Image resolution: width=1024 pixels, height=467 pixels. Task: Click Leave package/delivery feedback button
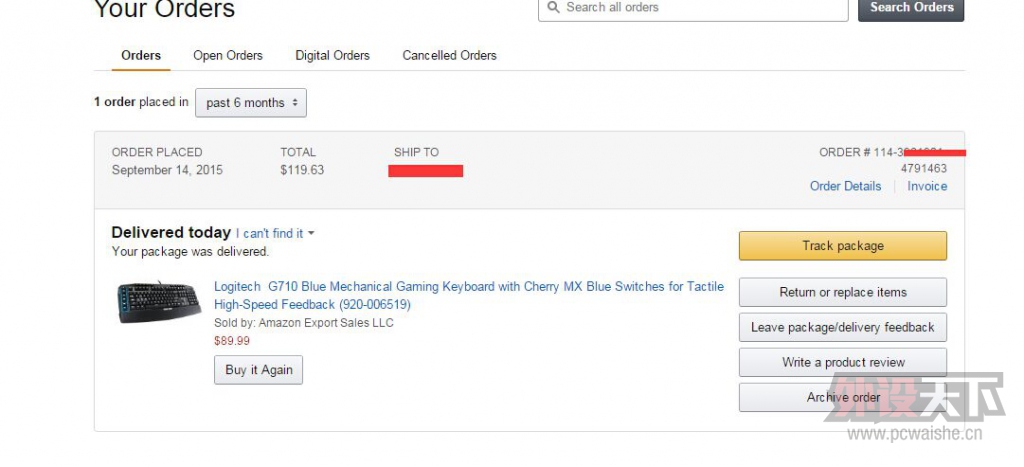pos(842,327)
